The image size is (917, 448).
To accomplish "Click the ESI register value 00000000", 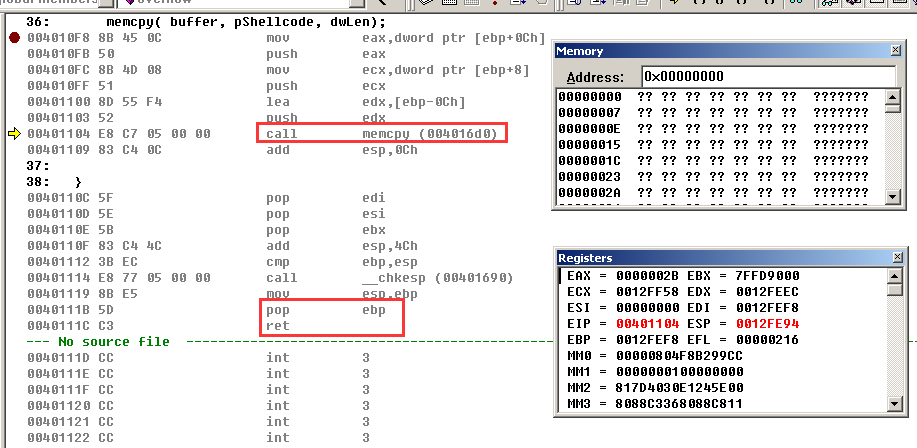I will tap(647, 308).
